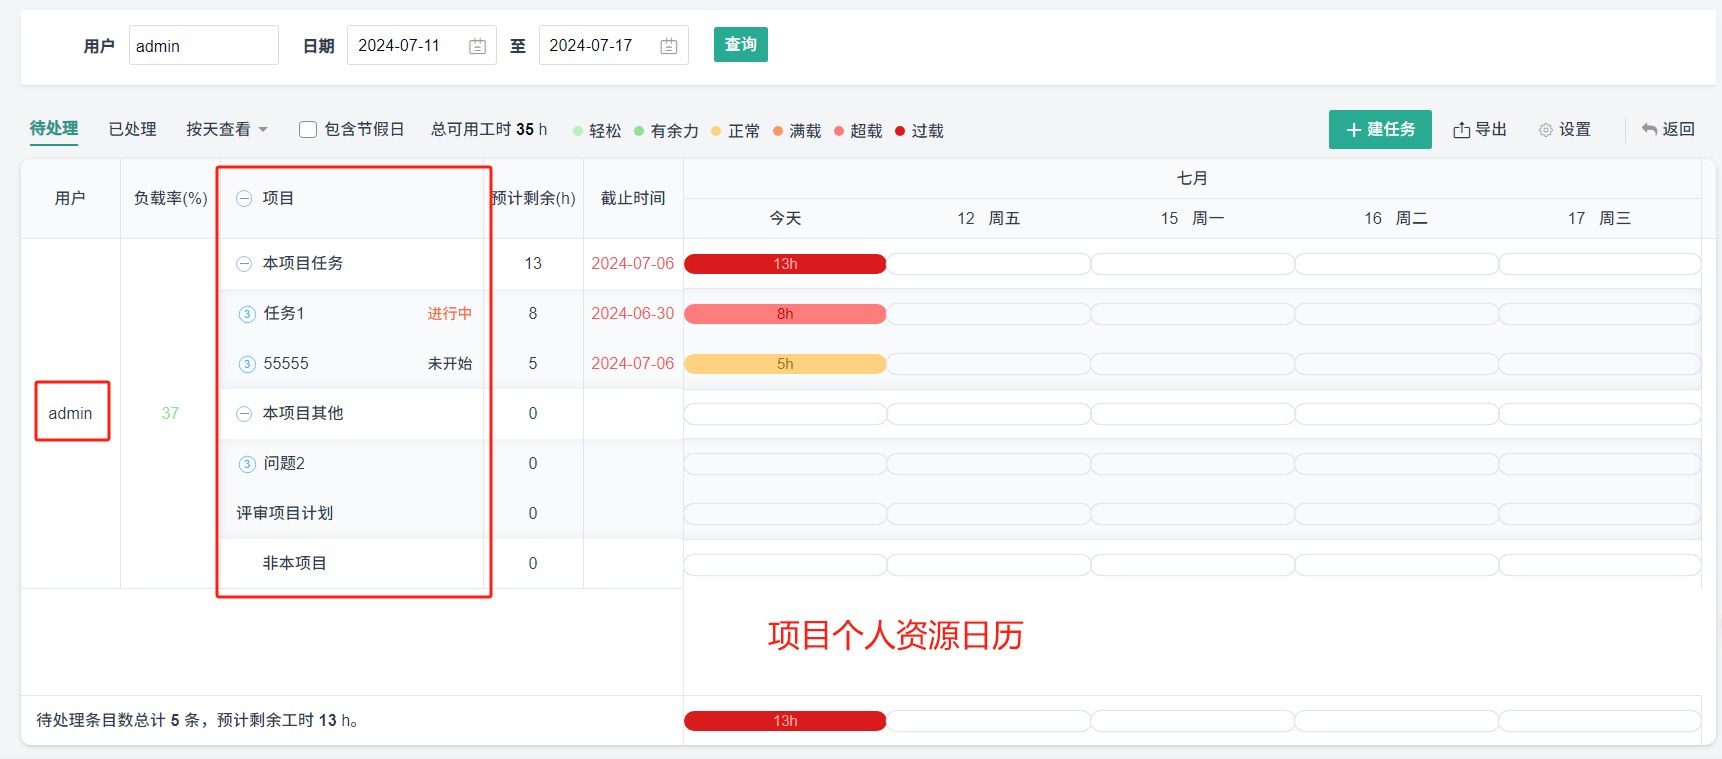Click the 用户 input field containing admin
Image resolution: width=1722 pixels, height=759 pixels.
coord(203,46)
